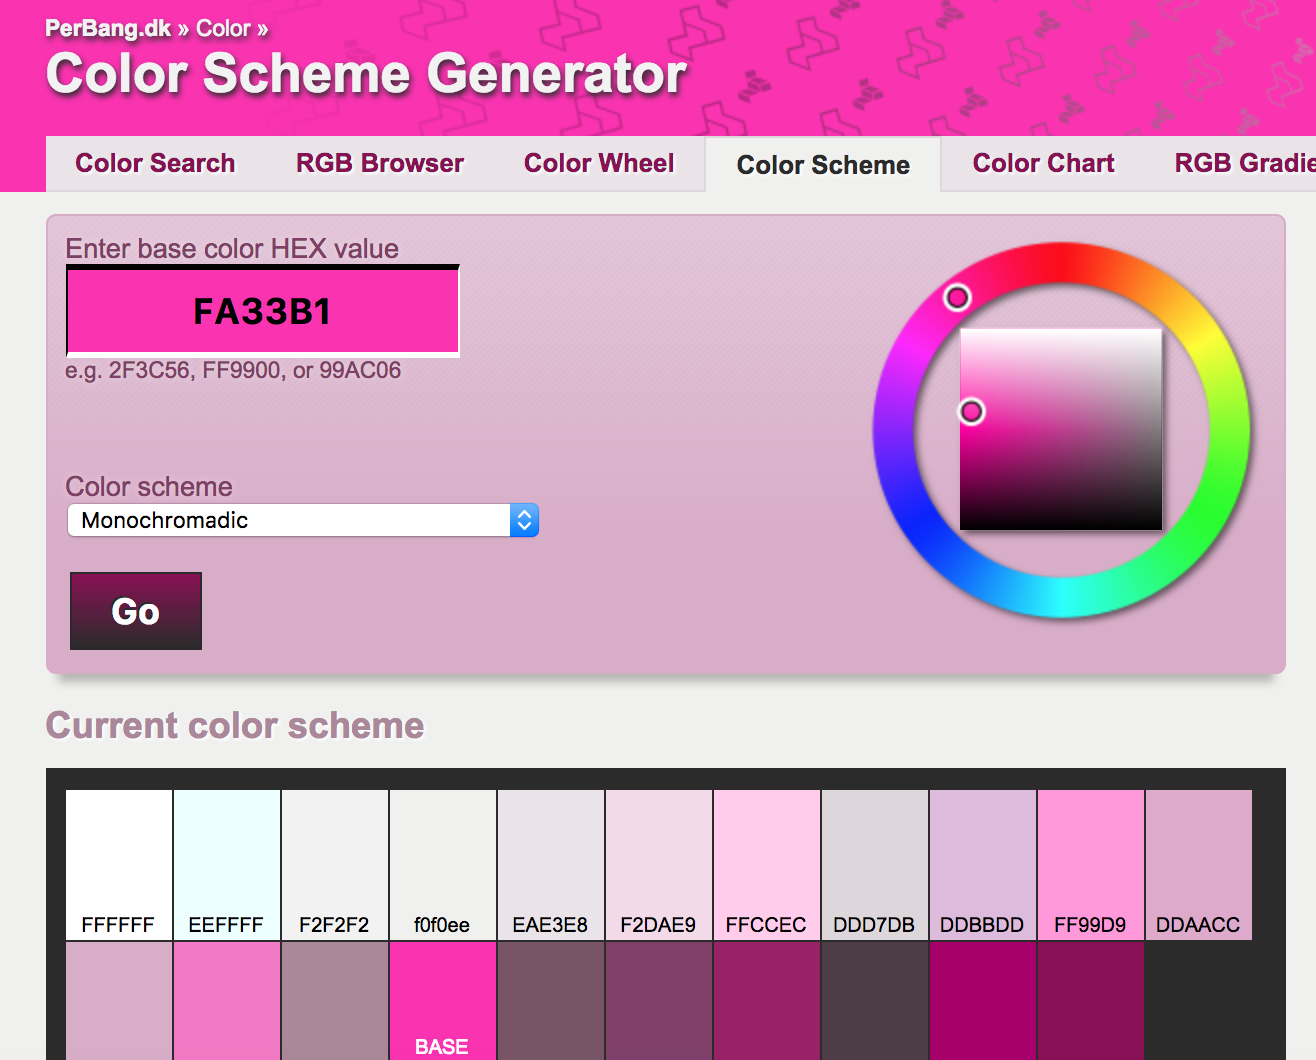Open the Color Wheel tab

(x=599, y=163)
